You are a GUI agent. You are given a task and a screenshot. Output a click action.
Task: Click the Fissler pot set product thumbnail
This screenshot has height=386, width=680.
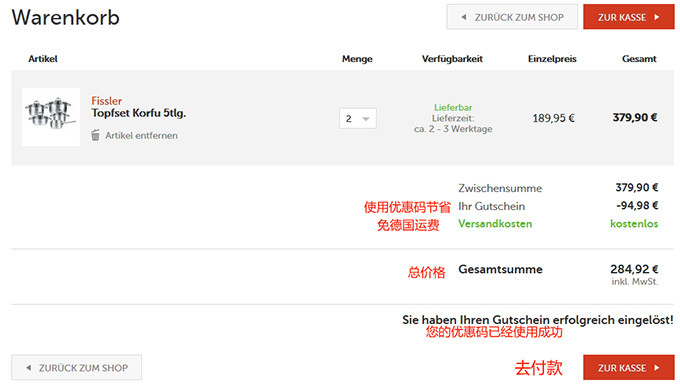[51, 117]
